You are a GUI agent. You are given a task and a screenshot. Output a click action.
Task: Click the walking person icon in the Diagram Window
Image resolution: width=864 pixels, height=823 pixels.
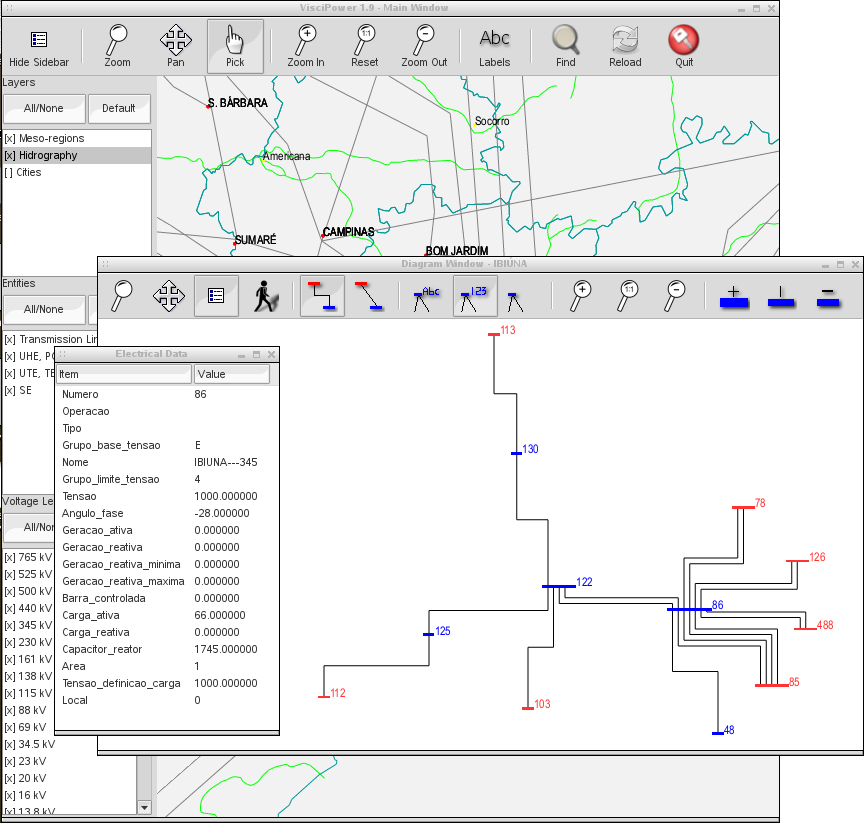point(264,296)
